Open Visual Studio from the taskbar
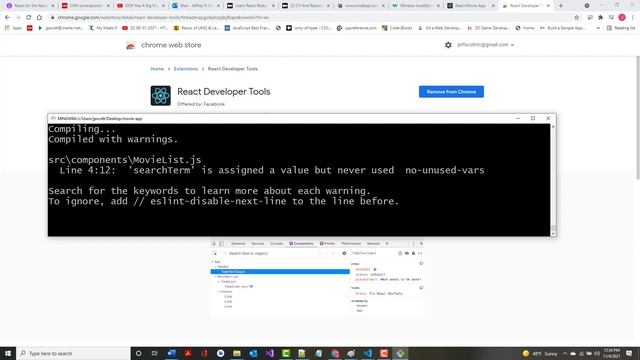 [269, 353]
